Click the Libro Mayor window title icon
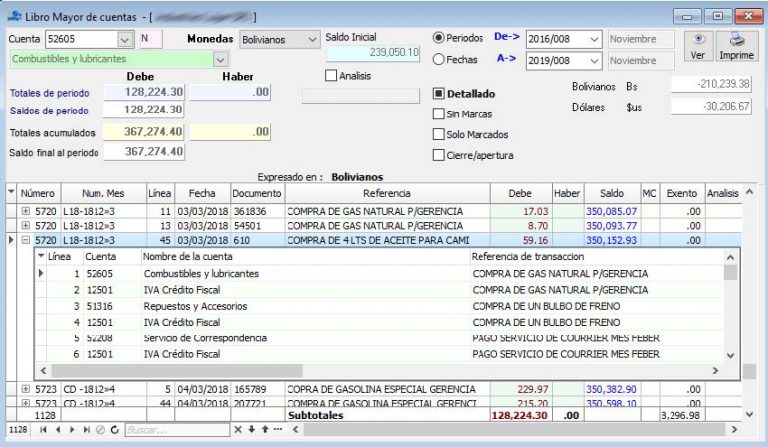Screen dimensions: 768x447 pos(15,16)
